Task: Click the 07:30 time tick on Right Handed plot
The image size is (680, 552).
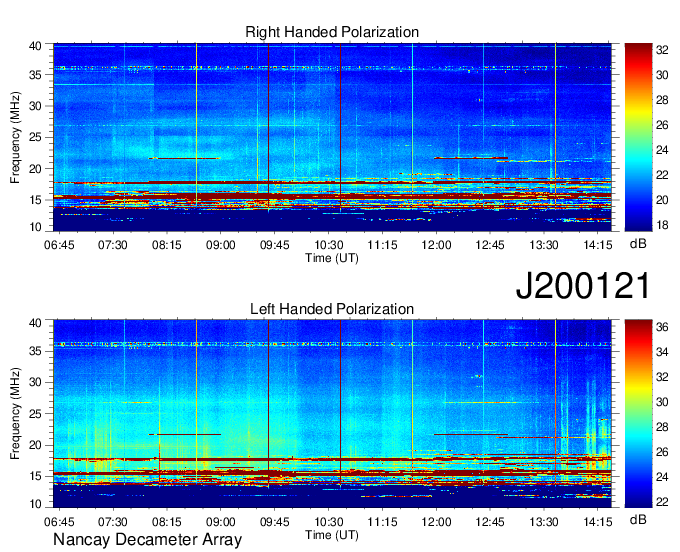Action: 113,245
